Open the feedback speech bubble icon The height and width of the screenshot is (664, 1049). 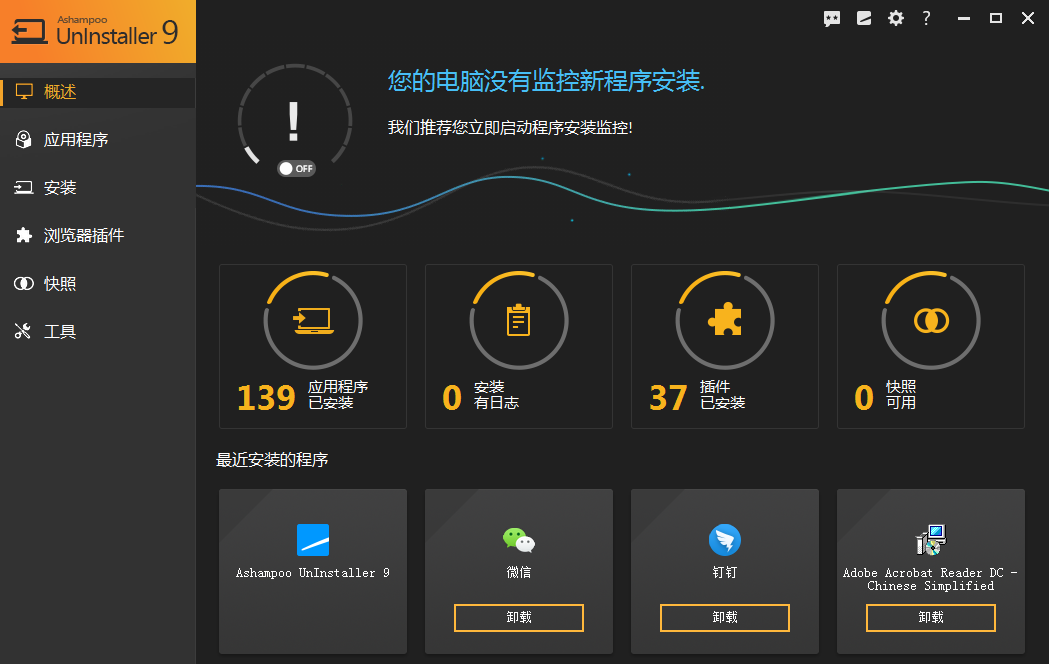pos(832,19)
